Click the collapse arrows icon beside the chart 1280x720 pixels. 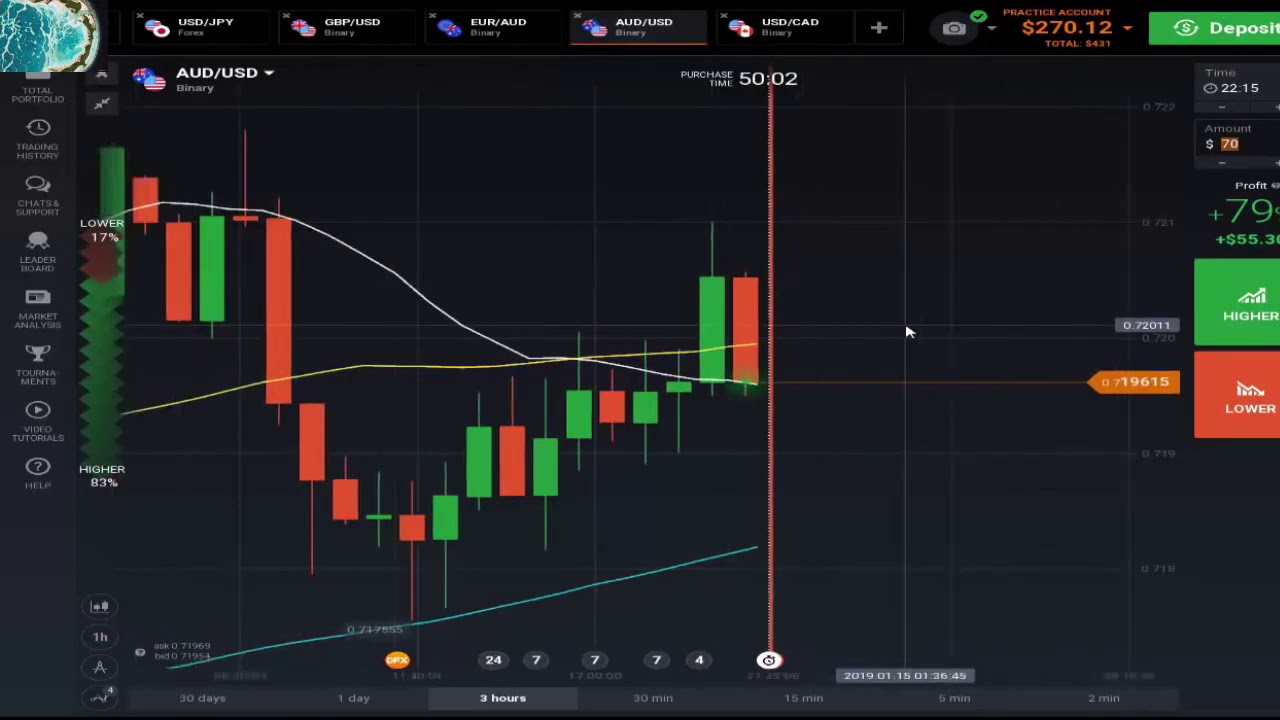pos(102,103)
